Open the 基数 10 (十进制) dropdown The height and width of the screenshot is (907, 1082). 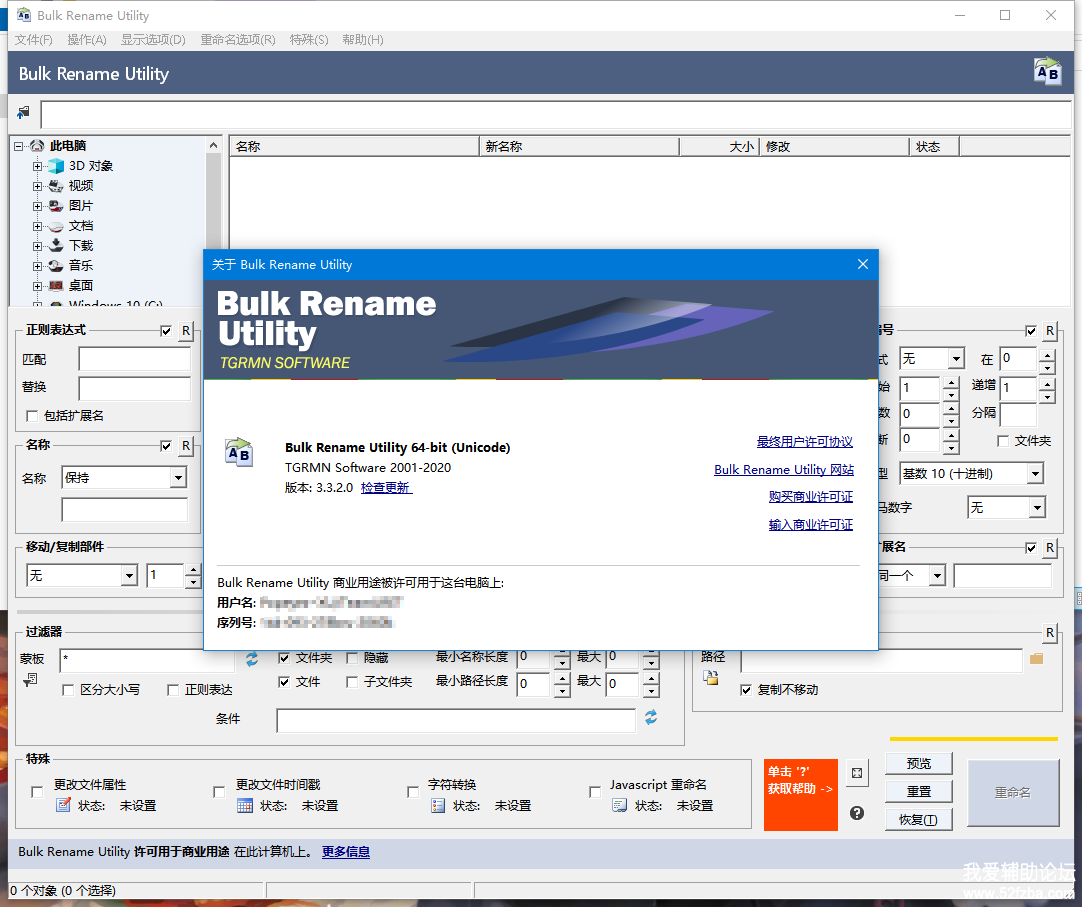click(x=971, y=474)
